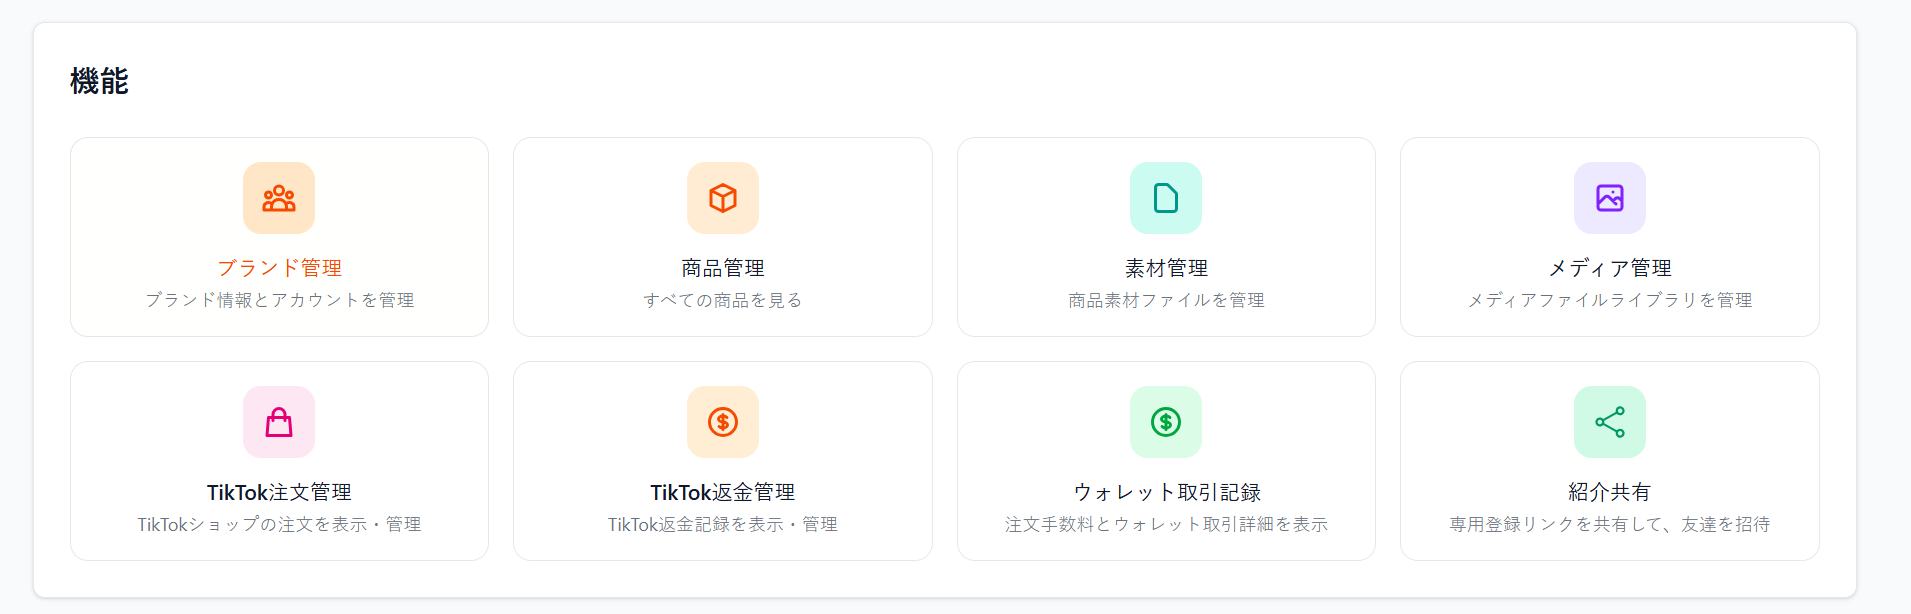
Task: Click TikTok返金管理 to view refund records
Action: coord(722,492)
